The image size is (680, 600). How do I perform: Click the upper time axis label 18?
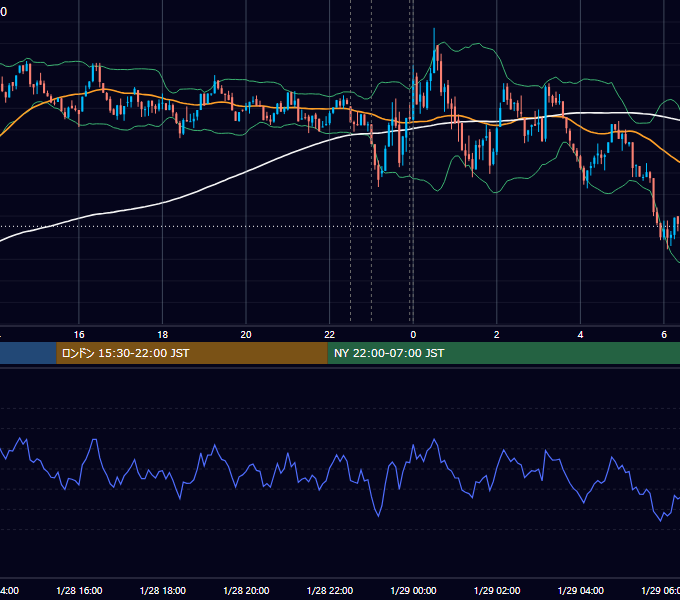tap(163, 335)
